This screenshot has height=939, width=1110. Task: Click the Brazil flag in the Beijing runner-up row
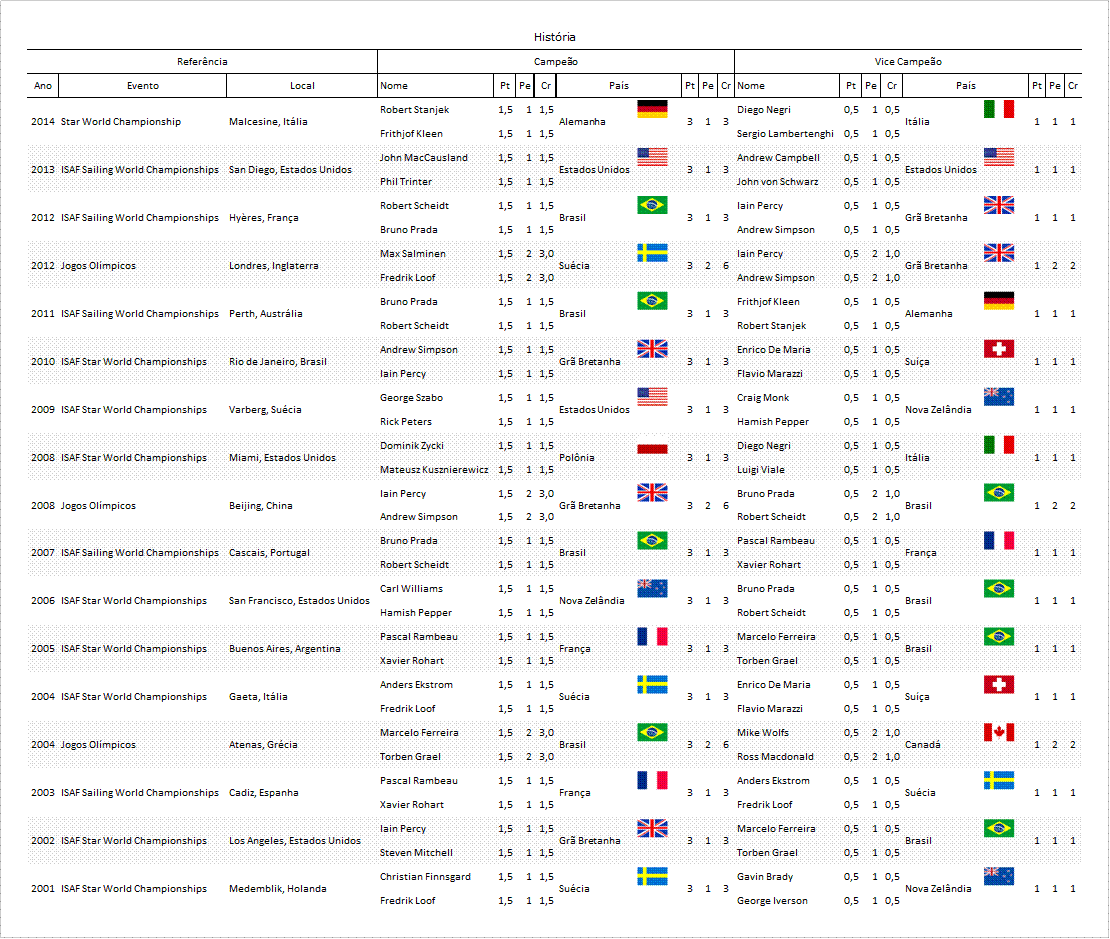(999, 493)
